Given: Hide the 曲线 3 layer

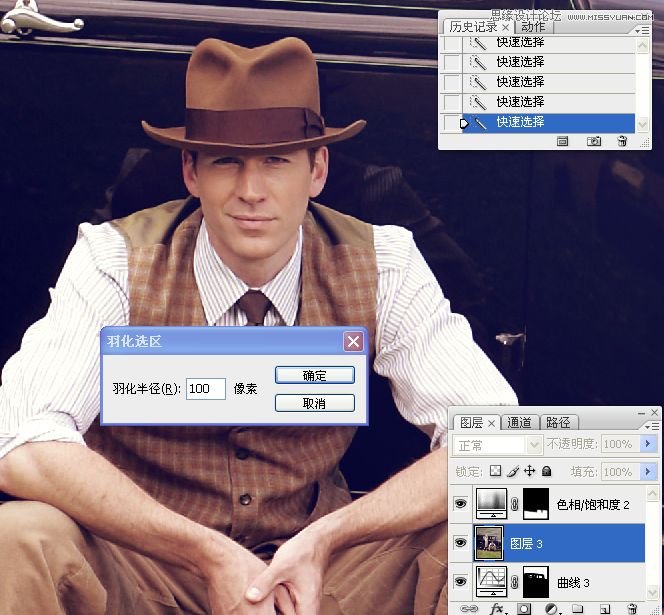Looking at the screenshot, I should (460, 582).
